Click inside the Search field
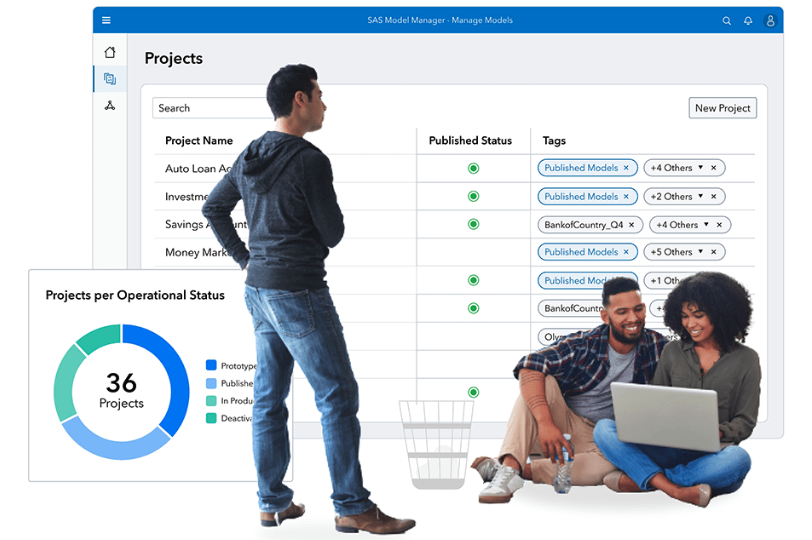Viewport: 812px width, 540px height. (x=212, y=108)
